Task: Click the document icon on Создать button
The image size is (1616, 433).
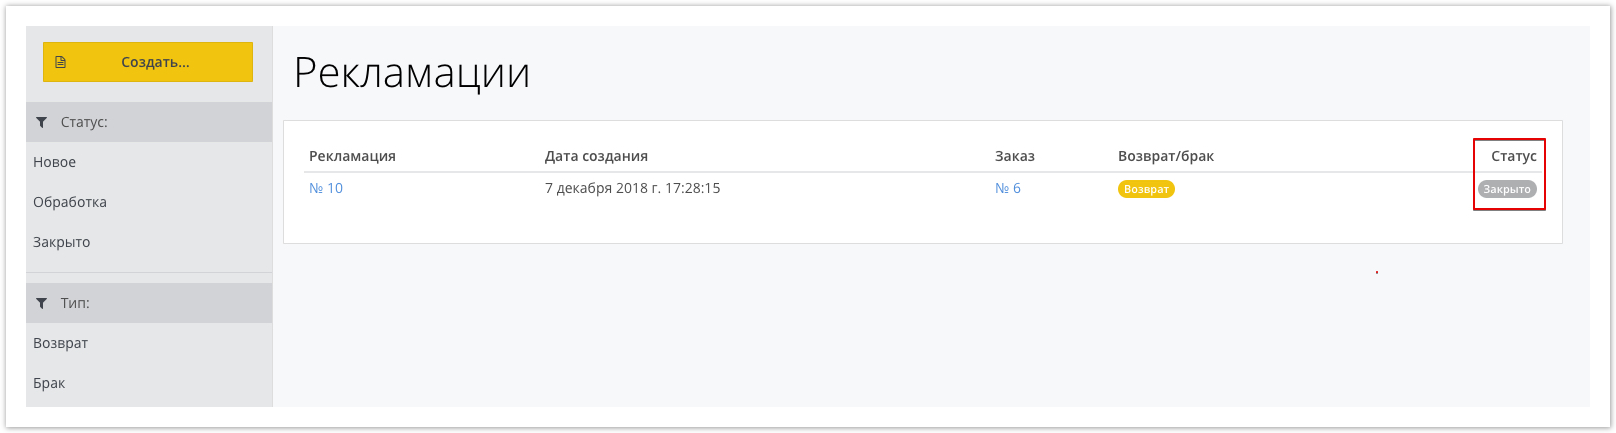Action: [60, 62]
